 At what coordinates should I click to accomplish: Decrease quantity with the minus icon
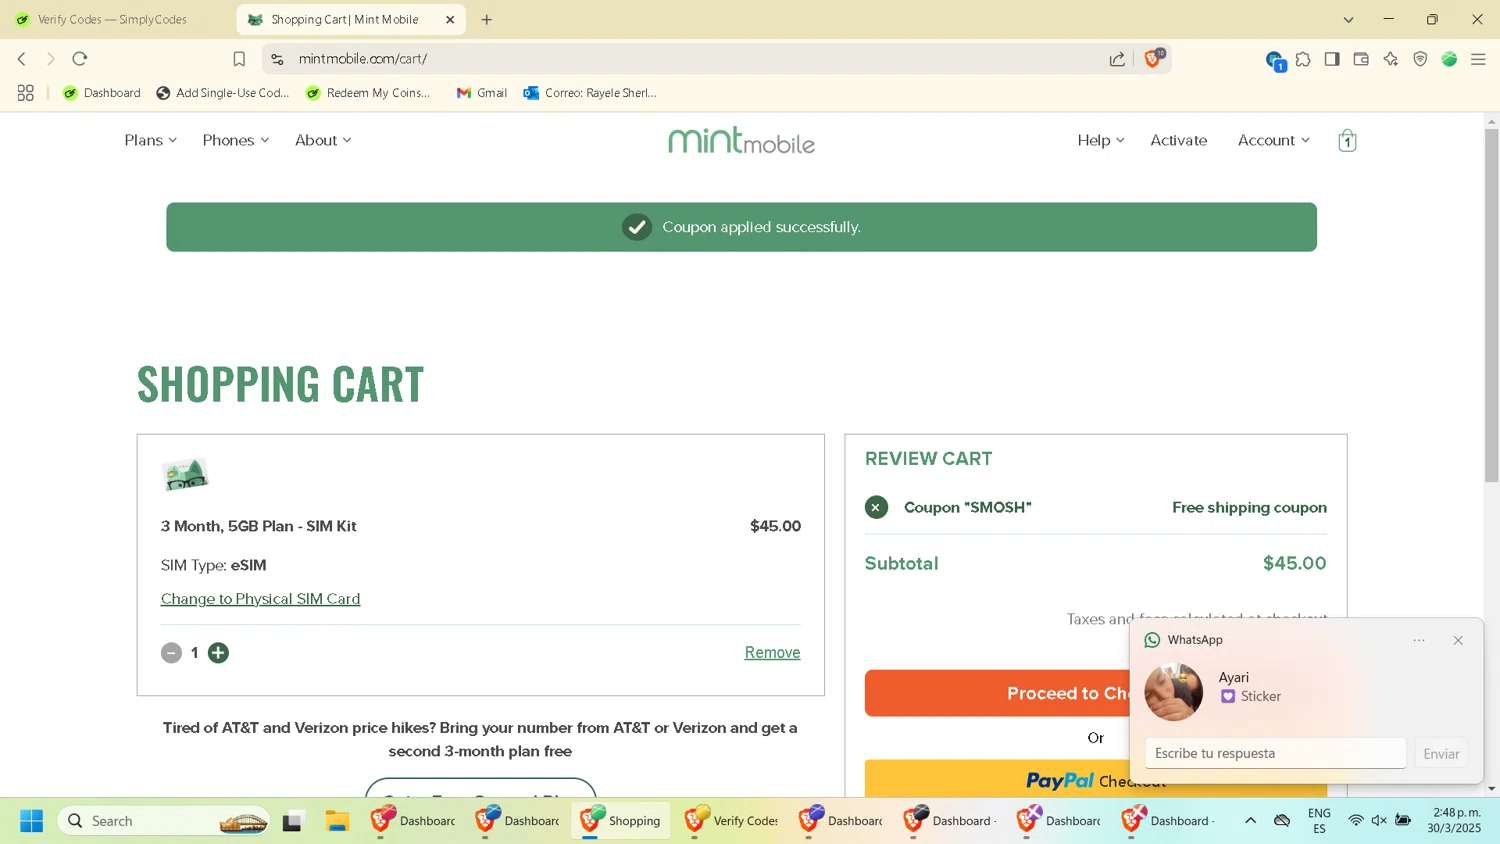171,653
